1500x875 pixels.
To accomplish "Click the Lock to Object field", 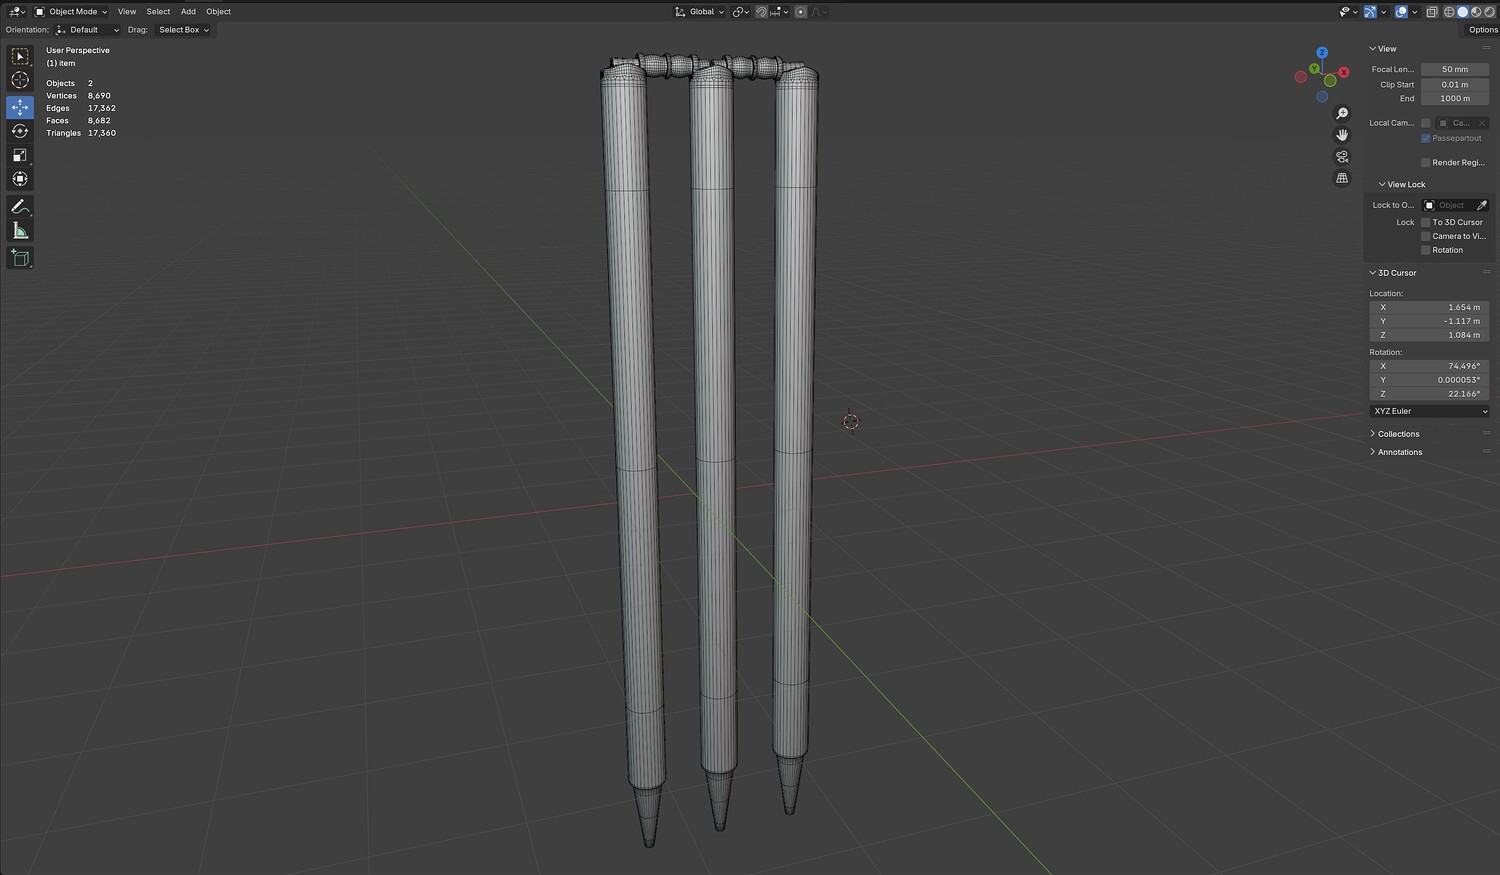I will coord(1447,205).
